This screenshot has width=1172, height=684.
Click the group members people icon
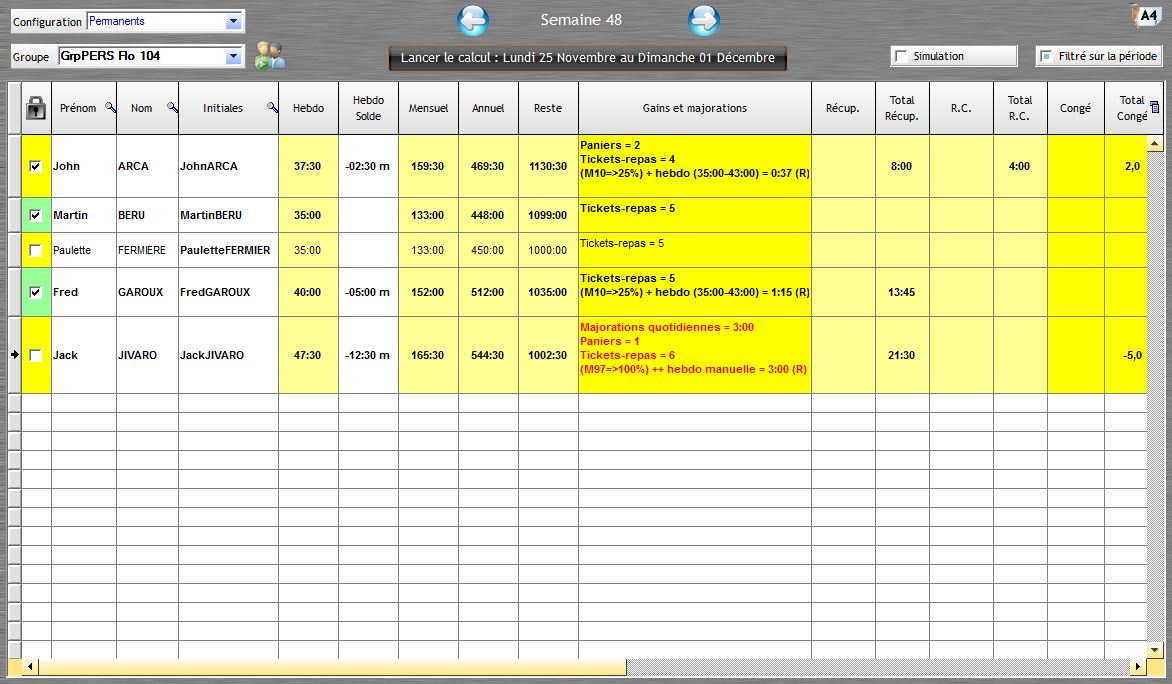pos(269,56)
